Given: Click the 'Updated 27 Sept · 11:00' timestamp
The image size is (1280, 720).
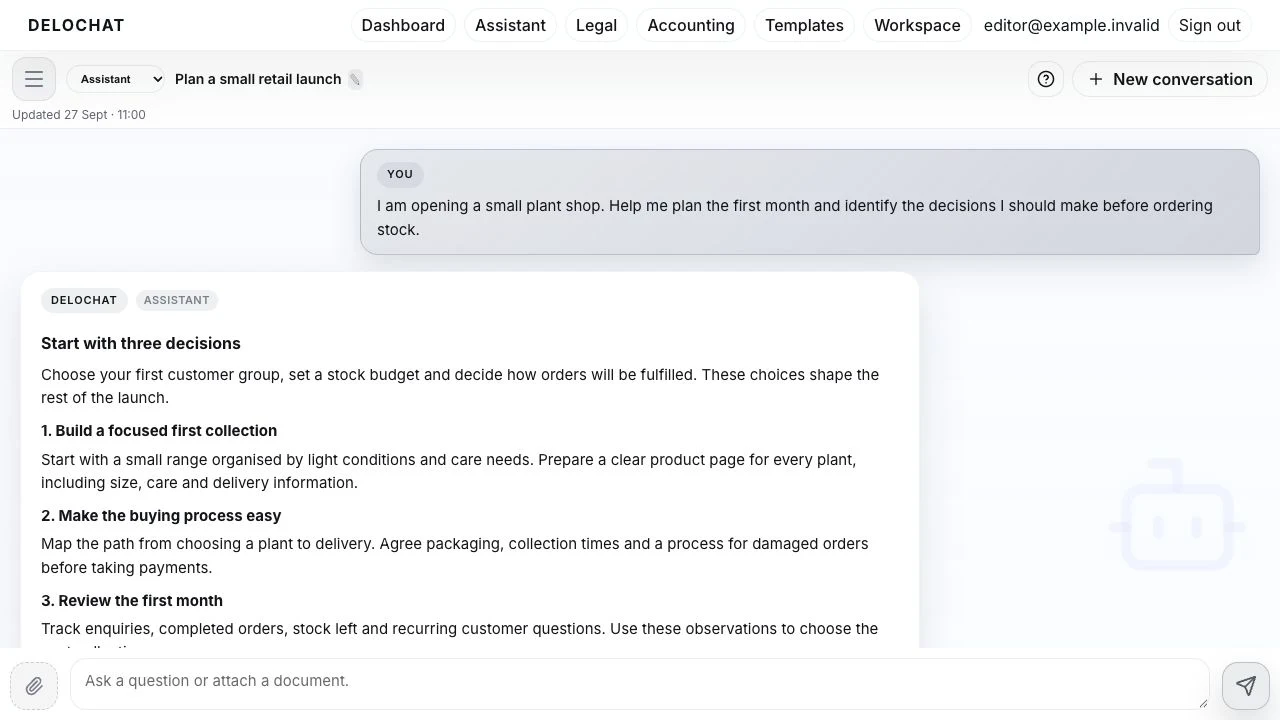Looking at the screenshot, I should click(x=79, y=115).
